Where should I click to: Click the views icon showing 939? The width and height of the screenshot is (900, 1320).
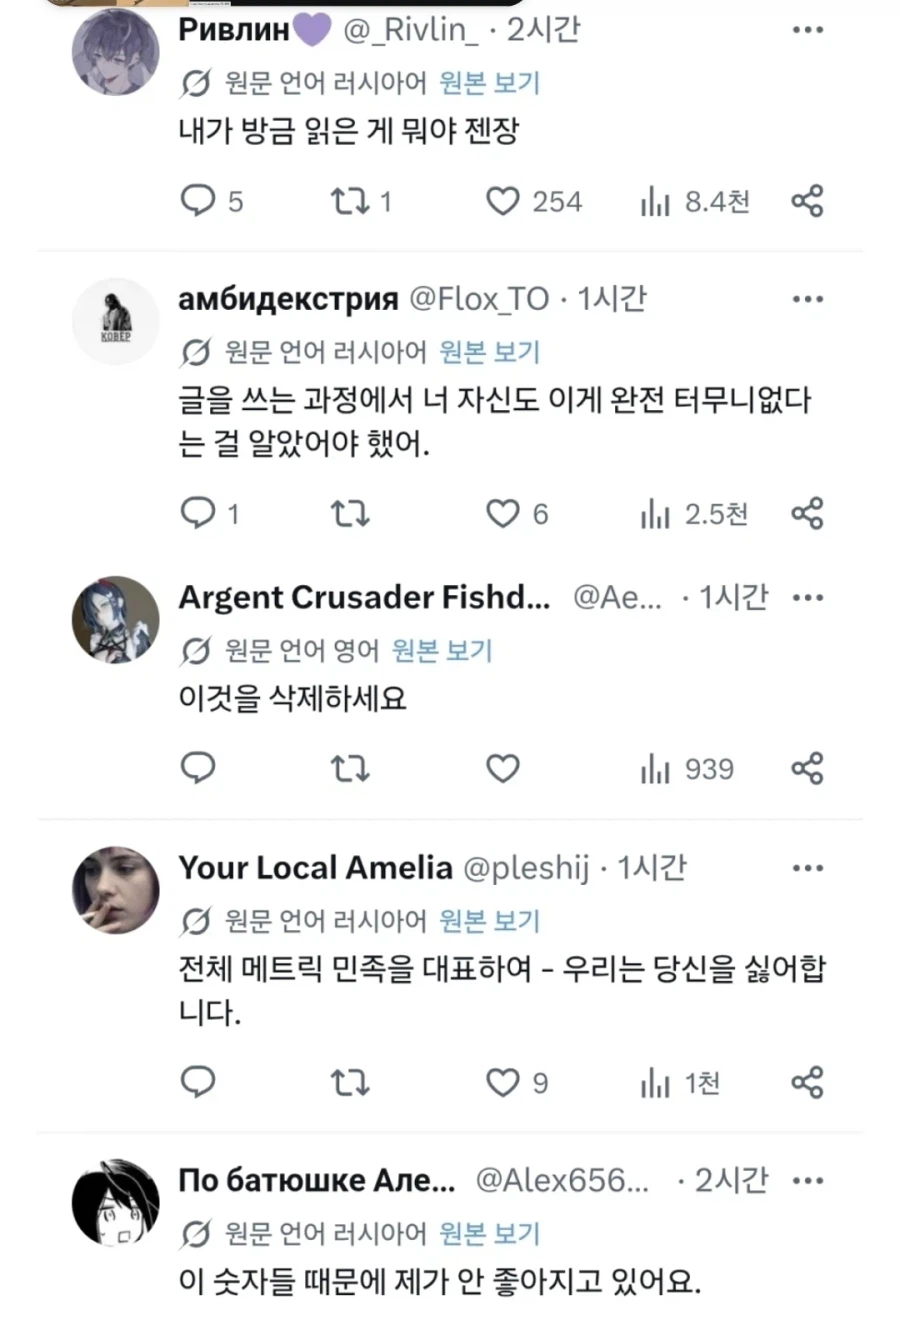click(x=656, y=769)
